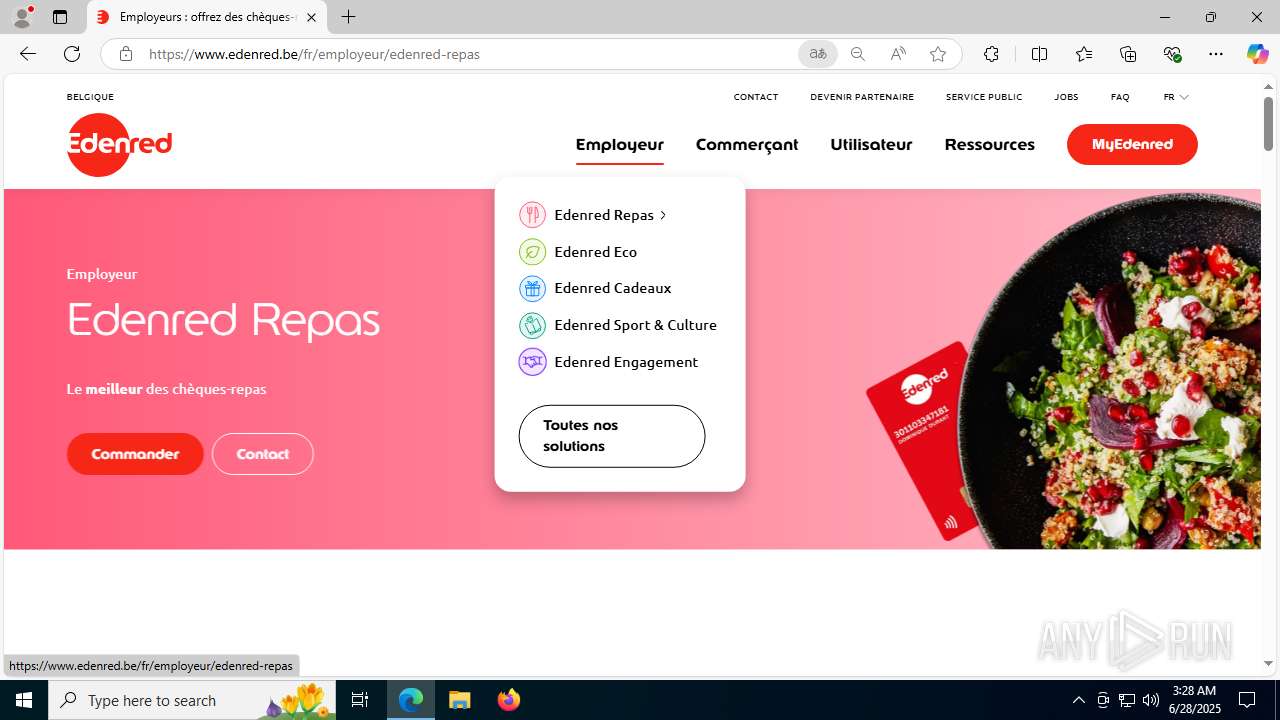
Task: Add this page to favorites with the star icon
Action: click(x=937, y=54)
